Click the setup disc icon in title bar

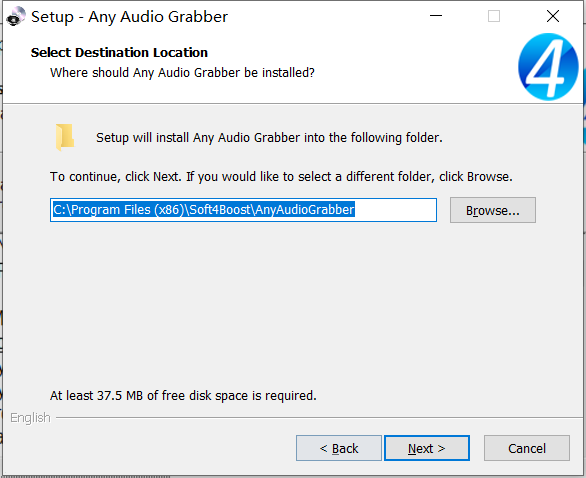tap(16, 17)
